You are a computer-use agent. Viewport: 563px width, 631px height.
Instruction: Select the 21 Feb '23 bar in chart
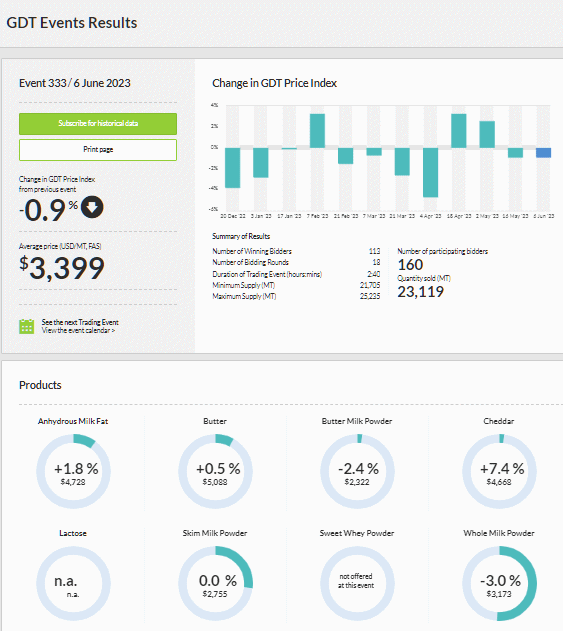tap(346, 156)
